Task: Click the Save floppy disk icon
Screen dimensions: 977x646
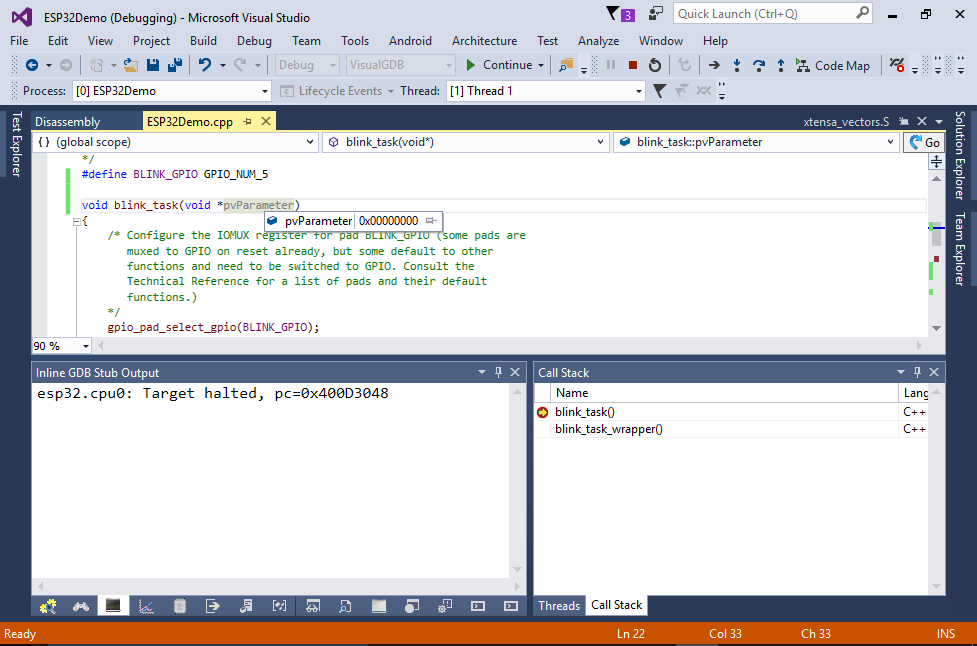Action: click(x=153, y=65)
